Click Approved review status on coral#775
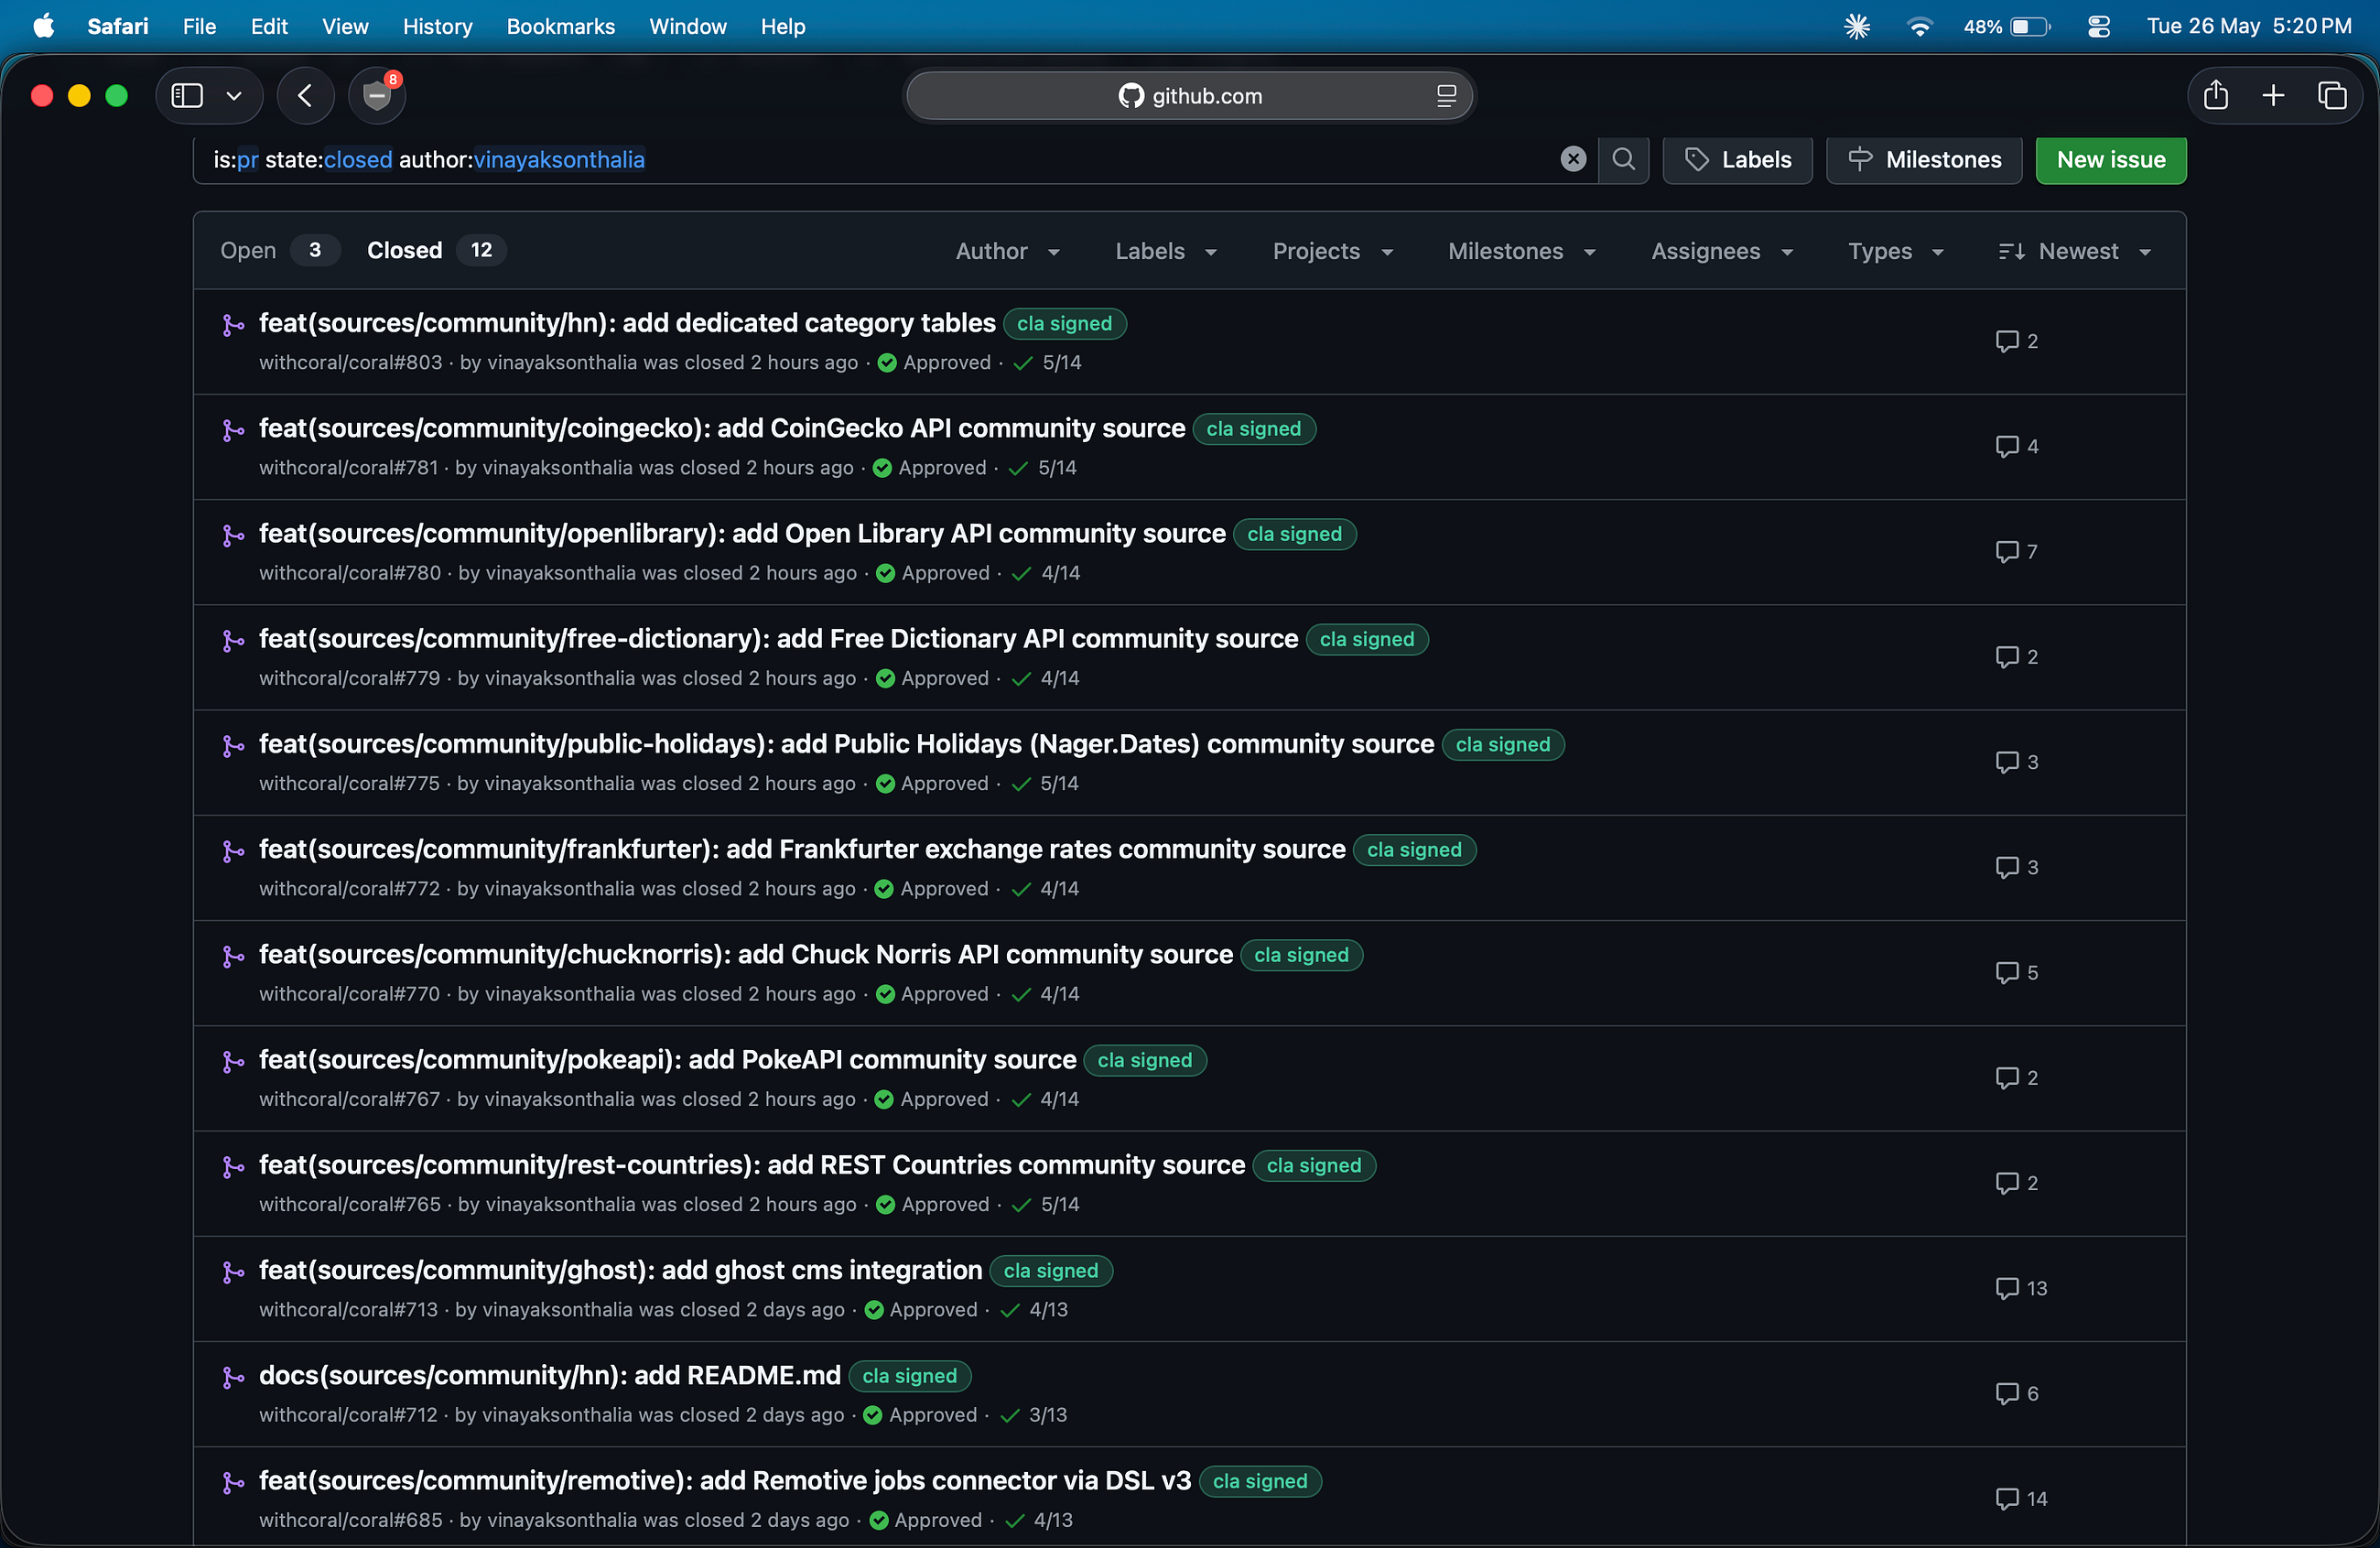This screenshot has height=1548, width=2380. 932,783
